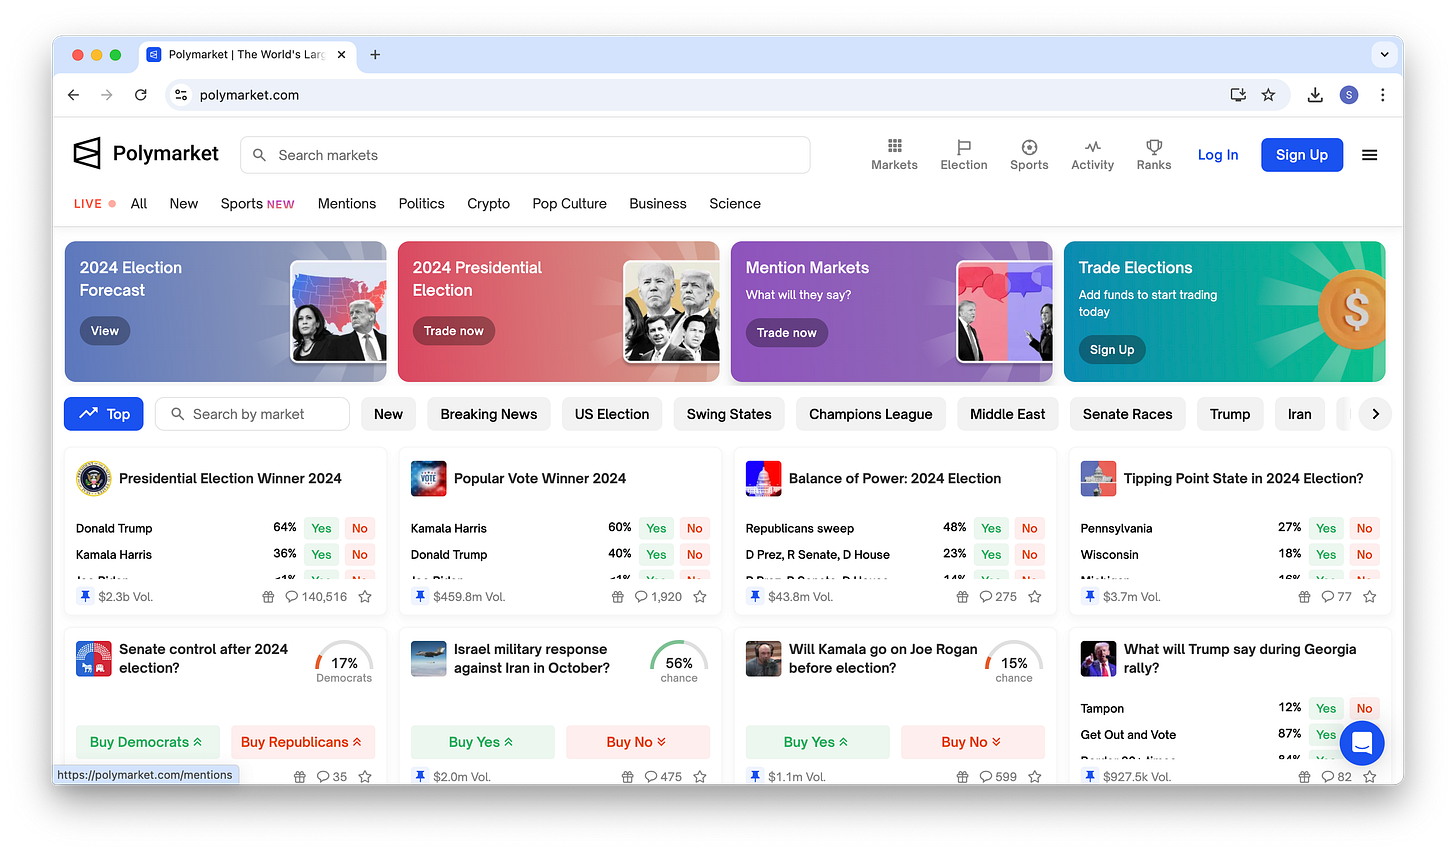This screenshot has height=854, width=1456.
Task: Click 56% chance gauge on Israel card
Action: (679, 664)
